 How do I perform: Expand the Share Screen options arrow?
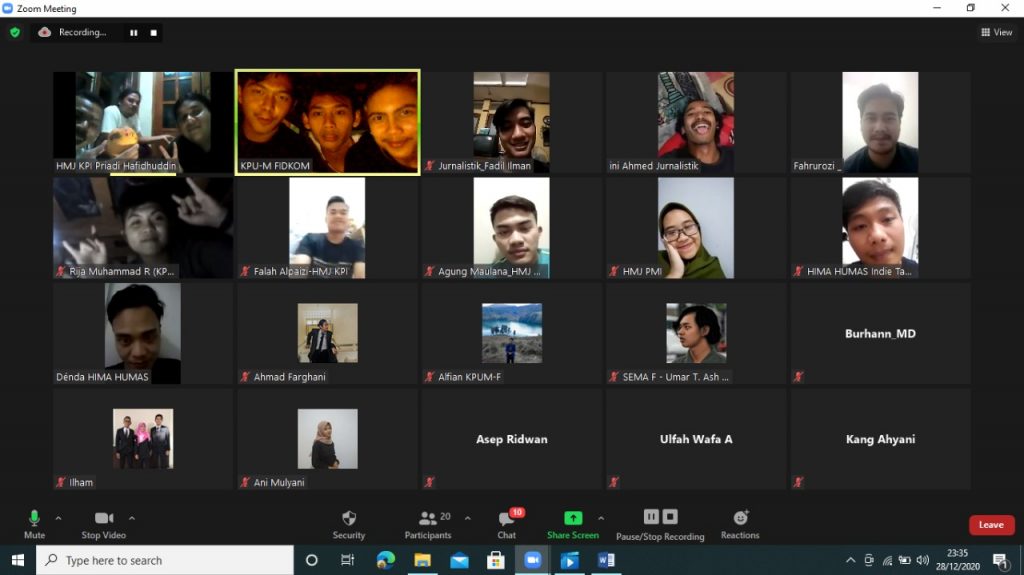[x=601, y=518]
